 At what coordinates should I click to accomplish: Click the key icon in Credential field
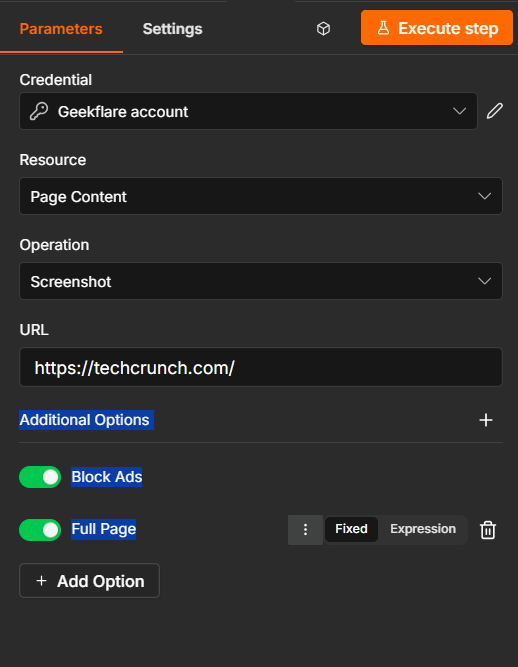coord(39,111)
